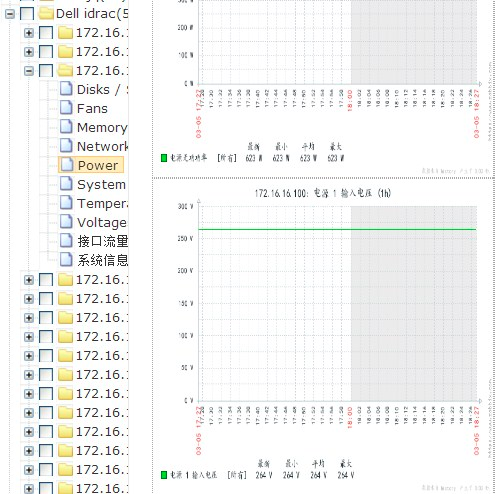Tick checkbox of 172.16 host just below 系统信息
Viewport: 495px width, 494px height.
[x=46, y=280]
